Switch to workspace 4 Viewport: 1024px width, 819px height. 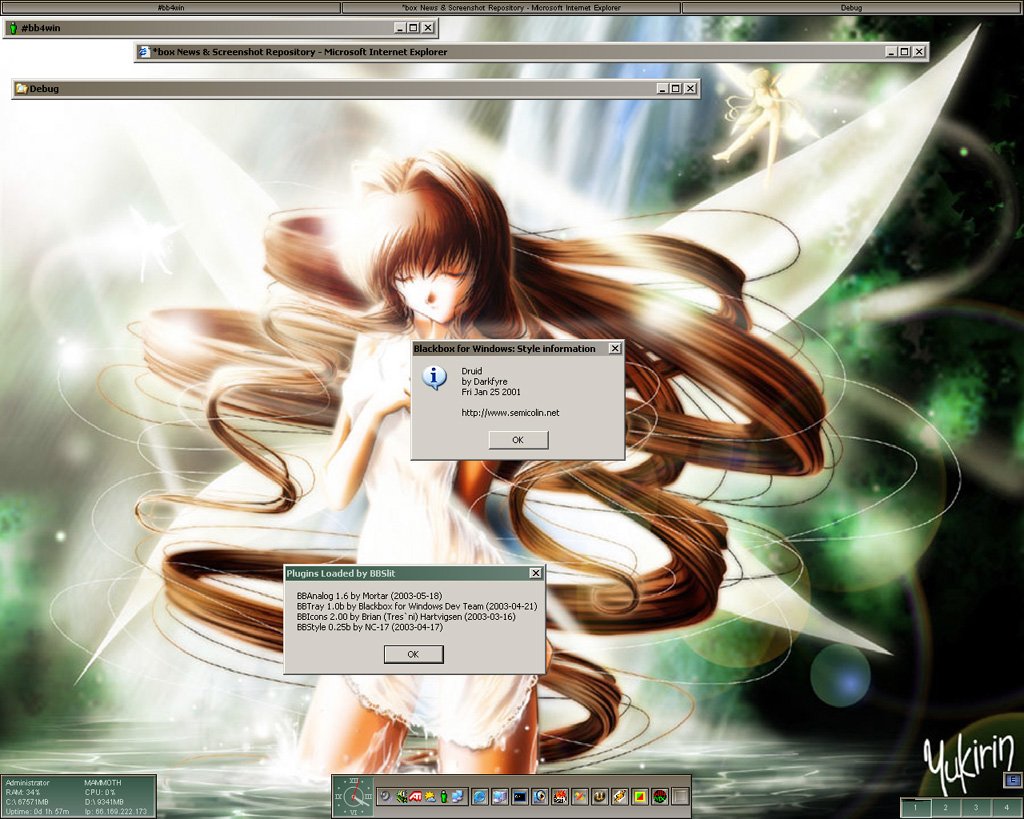pos(1006,808)
